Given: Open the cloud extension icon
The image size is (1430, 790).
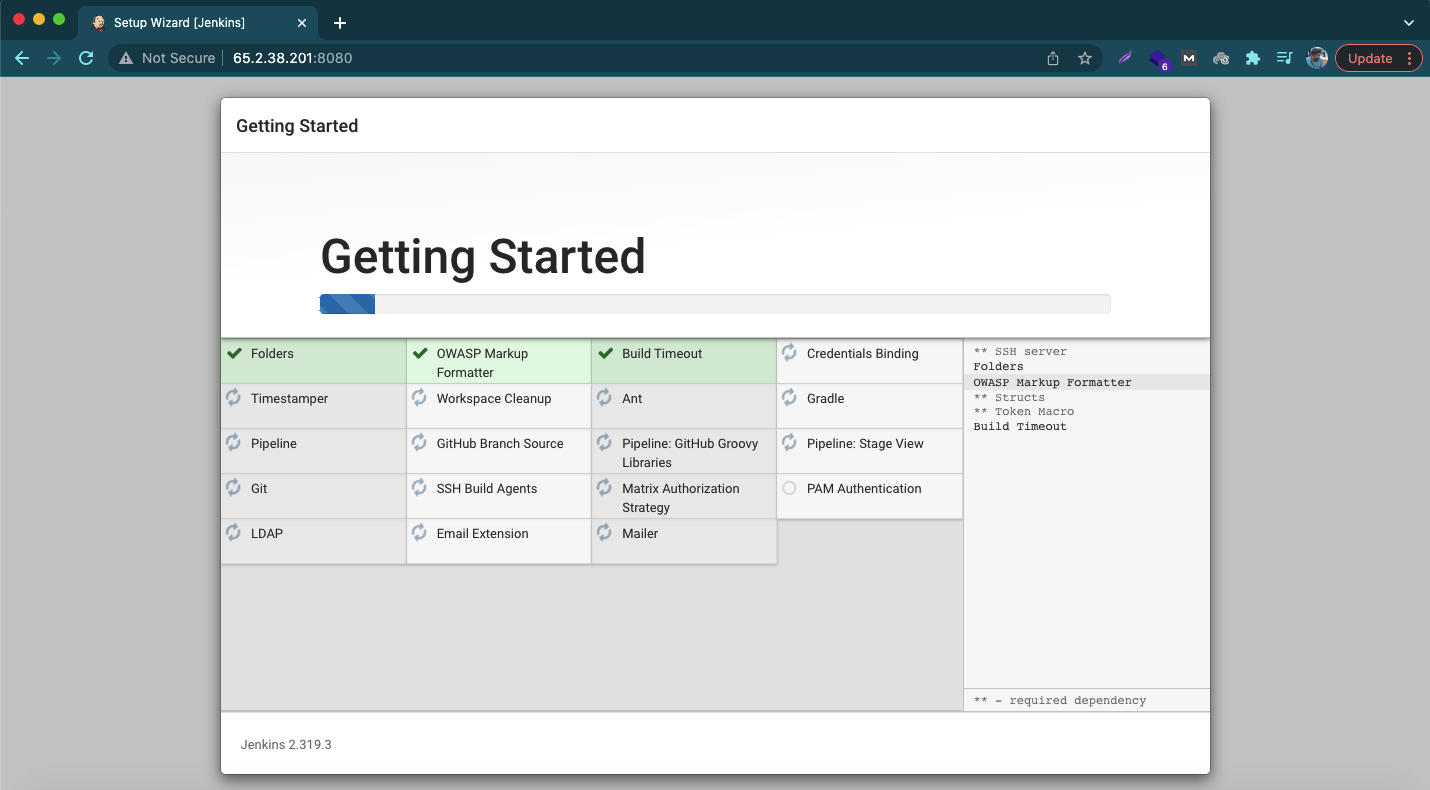Looking at the screenshot, I should pos(1221,58).
